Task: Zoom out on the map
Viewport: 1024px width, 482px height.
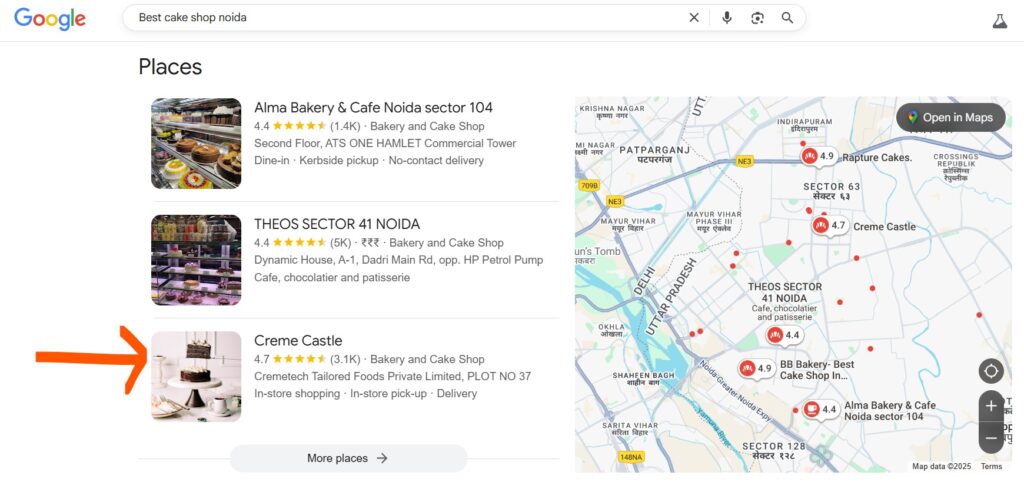Action: pos(991,437)
